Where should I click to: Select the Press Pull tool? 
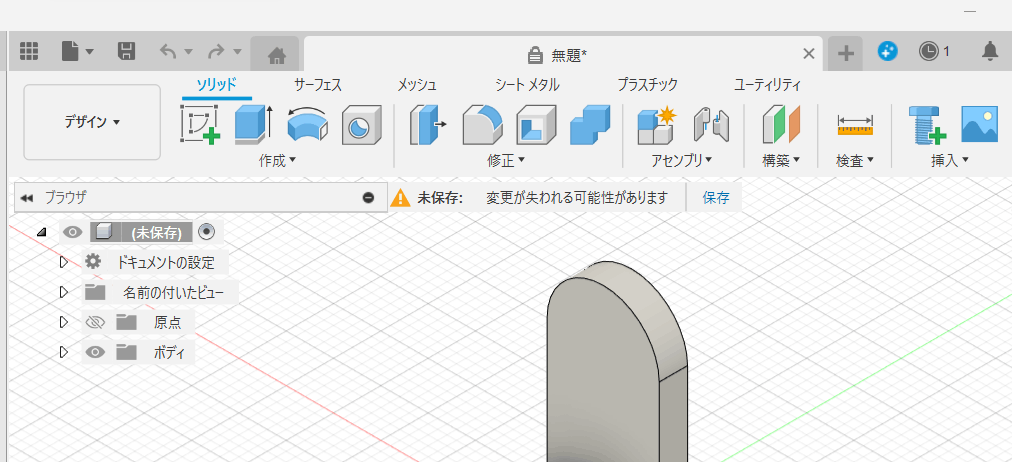(x=429, y=124)
